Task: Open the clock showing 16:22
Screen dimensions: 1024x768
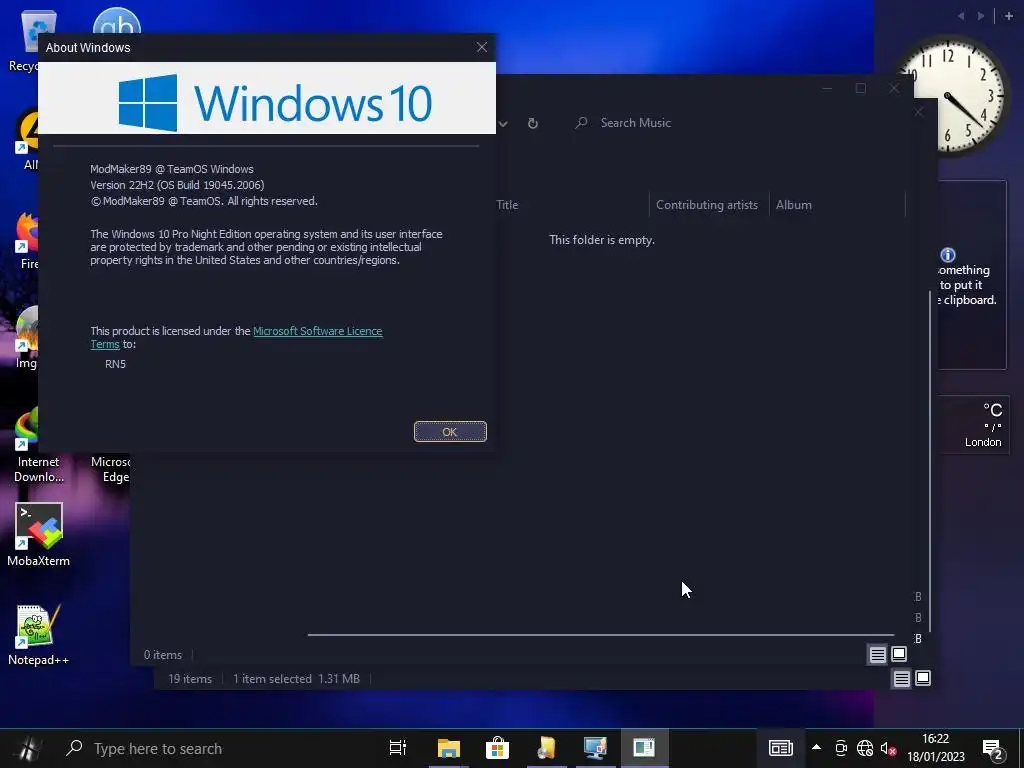Action: [936, 748]
